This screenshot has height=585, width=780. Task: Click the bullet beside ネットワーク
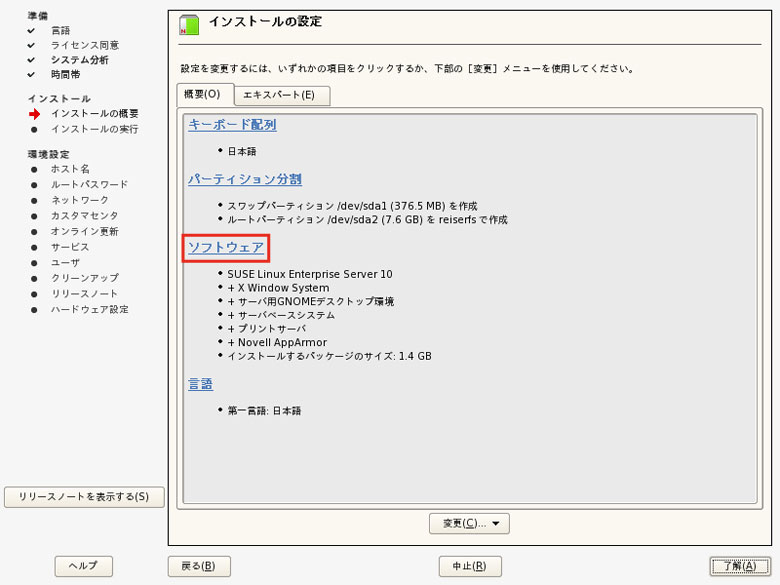click(34, 200)
